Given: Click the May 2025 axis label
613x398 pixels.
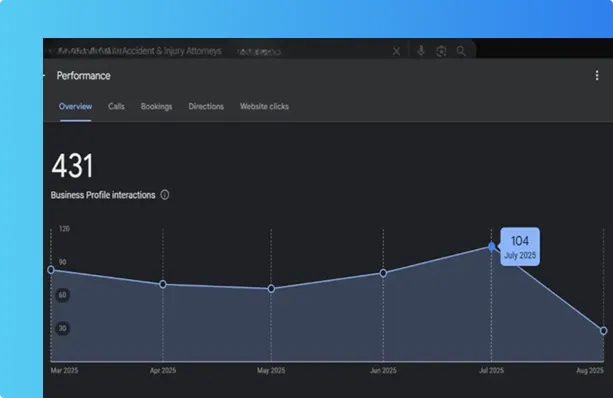Looking at the screenshot, I should pyautogui.click(x=271, y=370).
